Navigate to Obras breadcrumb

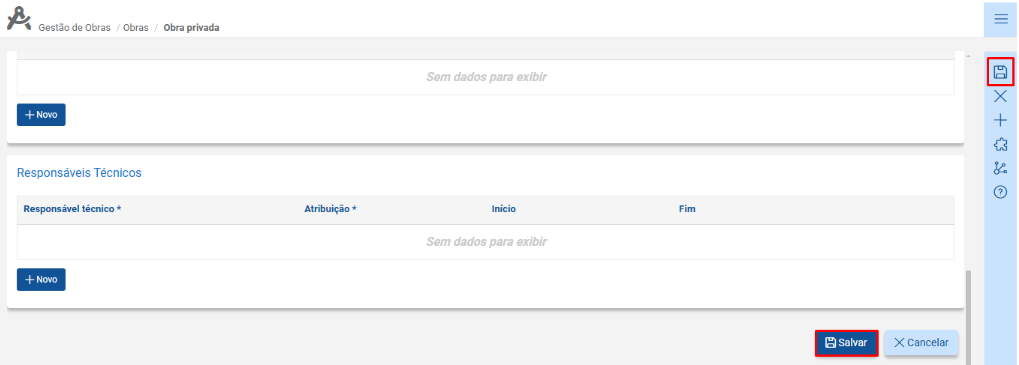coord(136,28)
